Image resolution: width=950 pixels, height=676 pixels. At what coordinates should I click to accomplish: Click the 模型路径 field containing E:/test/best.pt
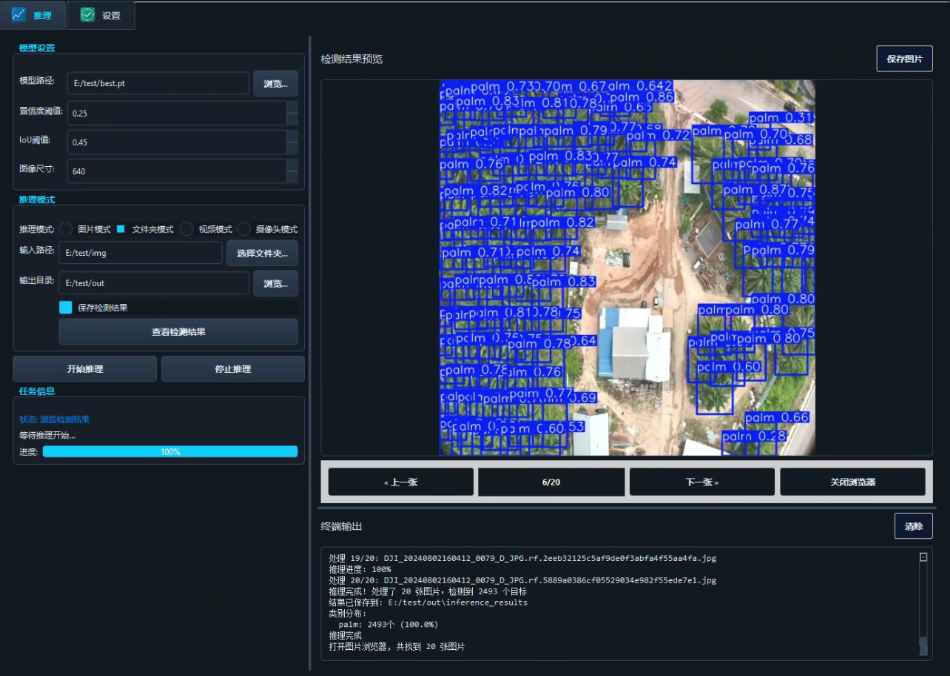(x=158, y=84)
